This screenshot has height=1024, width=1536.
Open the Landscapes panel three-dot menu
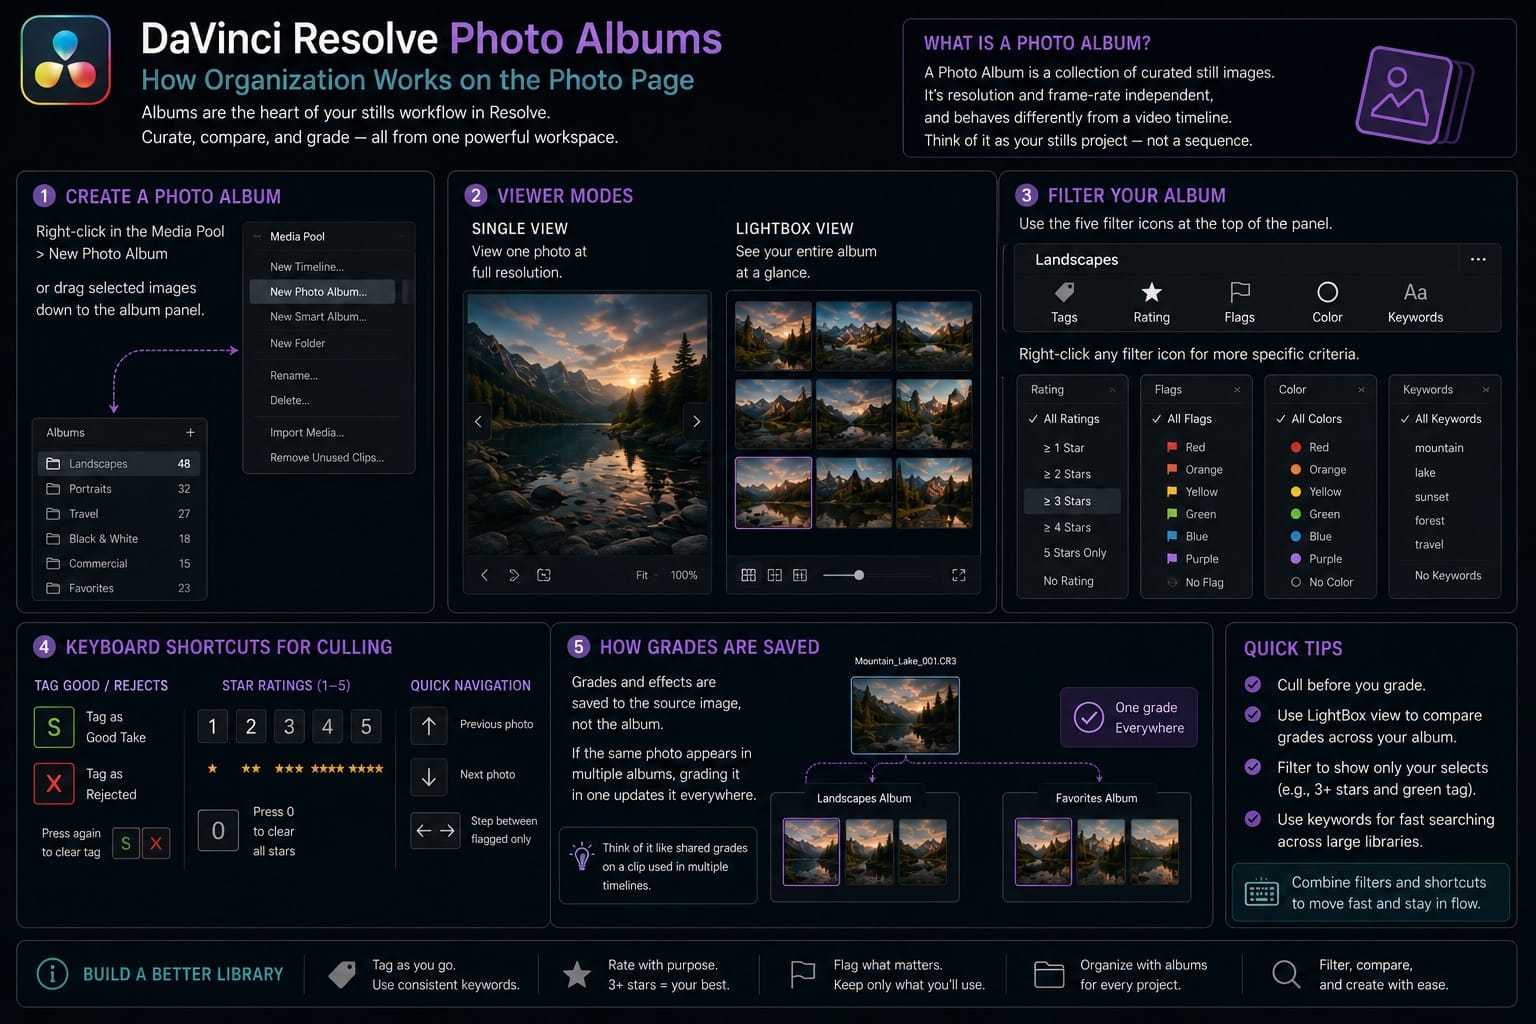tap(1478, 259)
